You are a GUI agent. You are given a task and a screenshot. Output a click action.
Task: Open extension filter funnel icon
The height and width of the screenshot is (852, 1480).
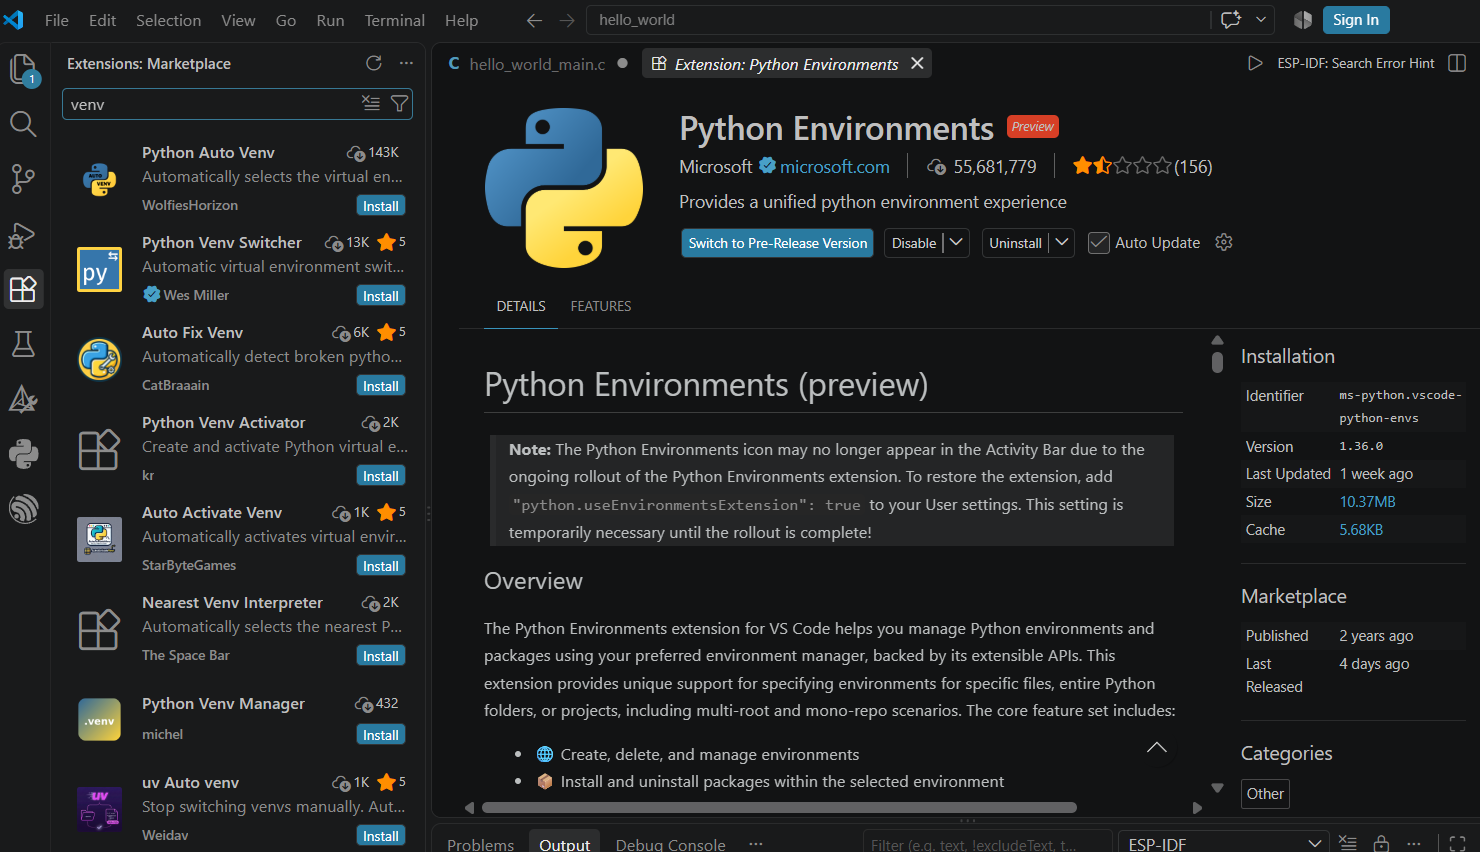(399, 103)
